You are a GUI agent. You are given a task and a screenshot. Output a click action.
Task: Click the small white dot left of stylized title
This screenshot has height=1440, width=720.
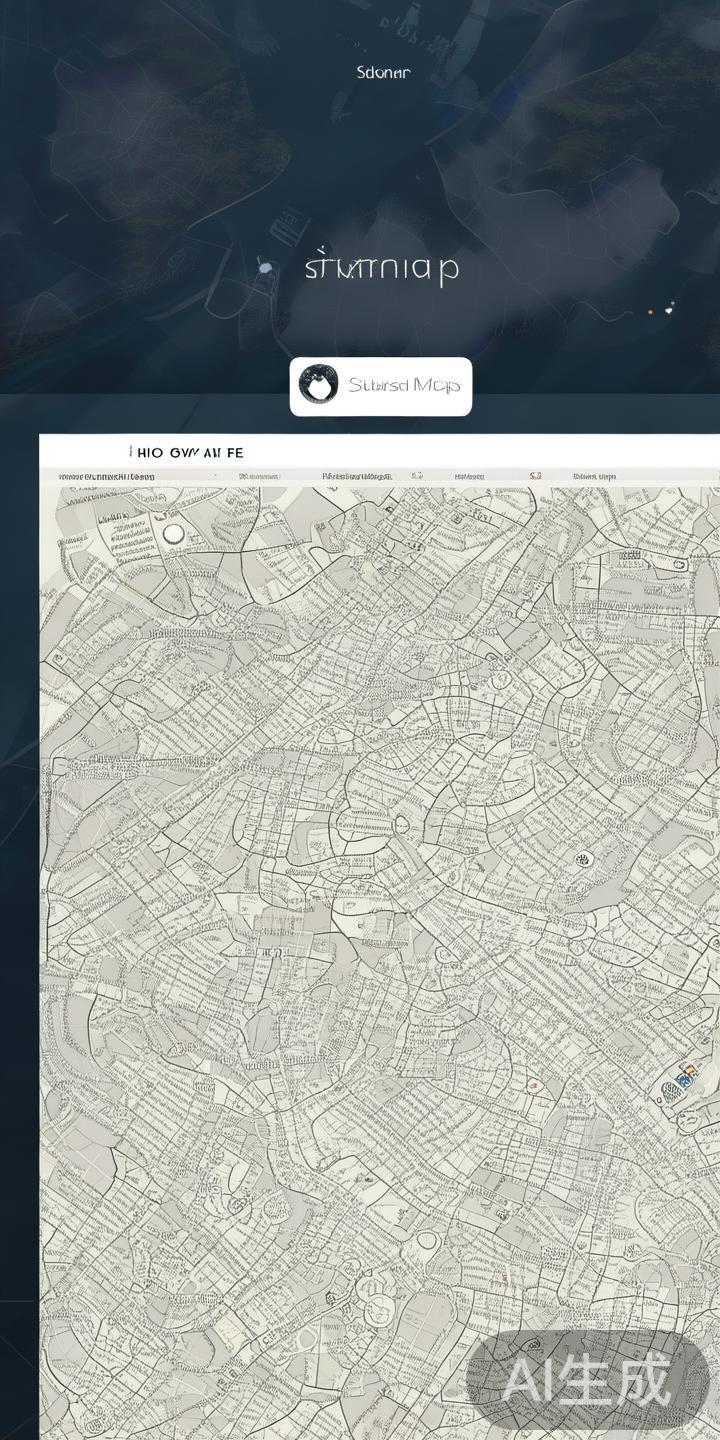[265, 267]
